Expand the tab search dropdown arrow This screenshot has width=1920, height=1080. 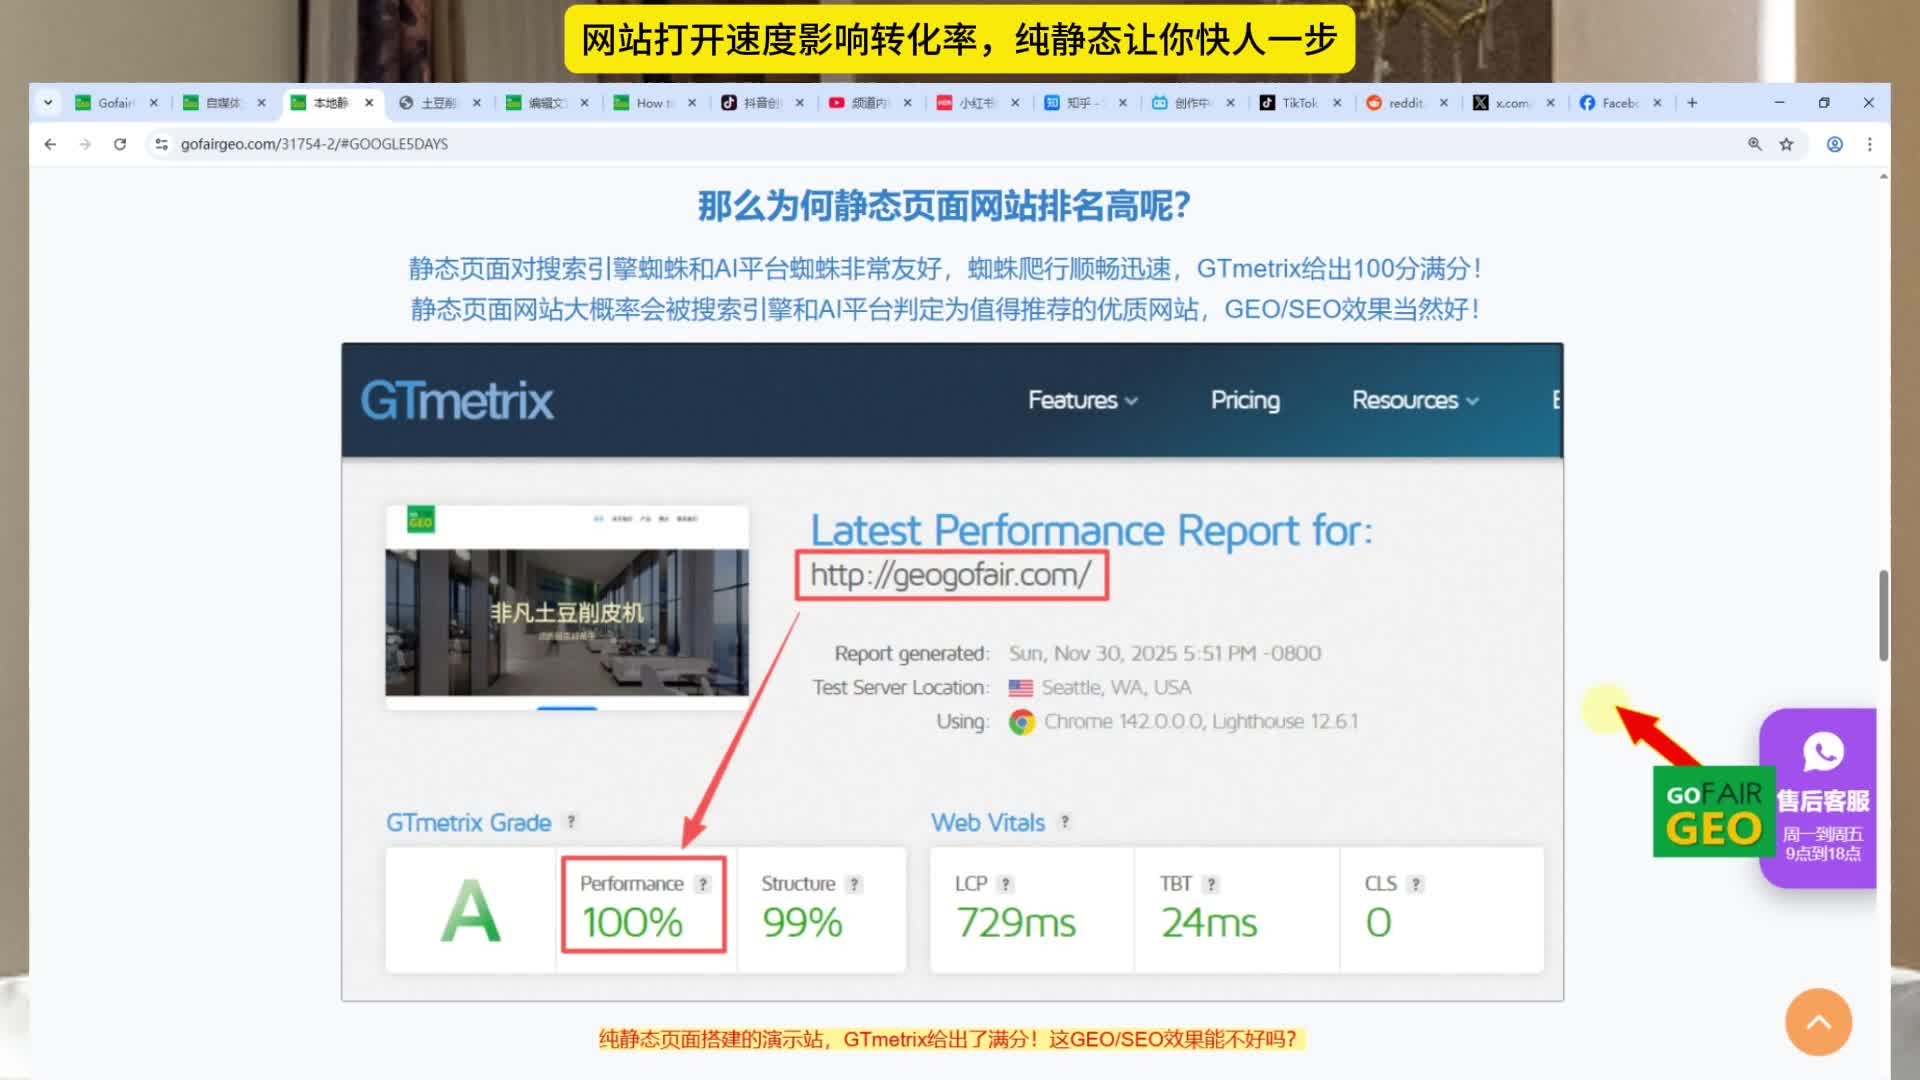47,102
